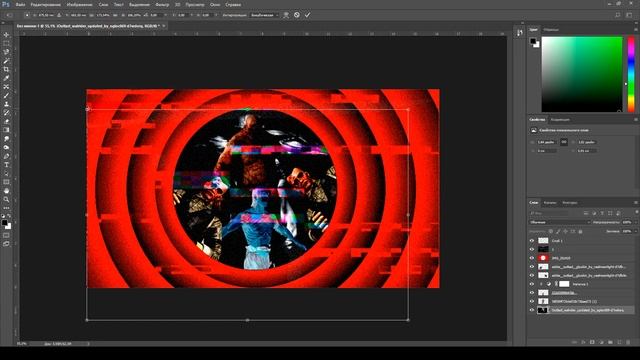Select the Magic Wand tool
Image resolution: width=640 pixels, height=360 pixels.
(6, 61)
